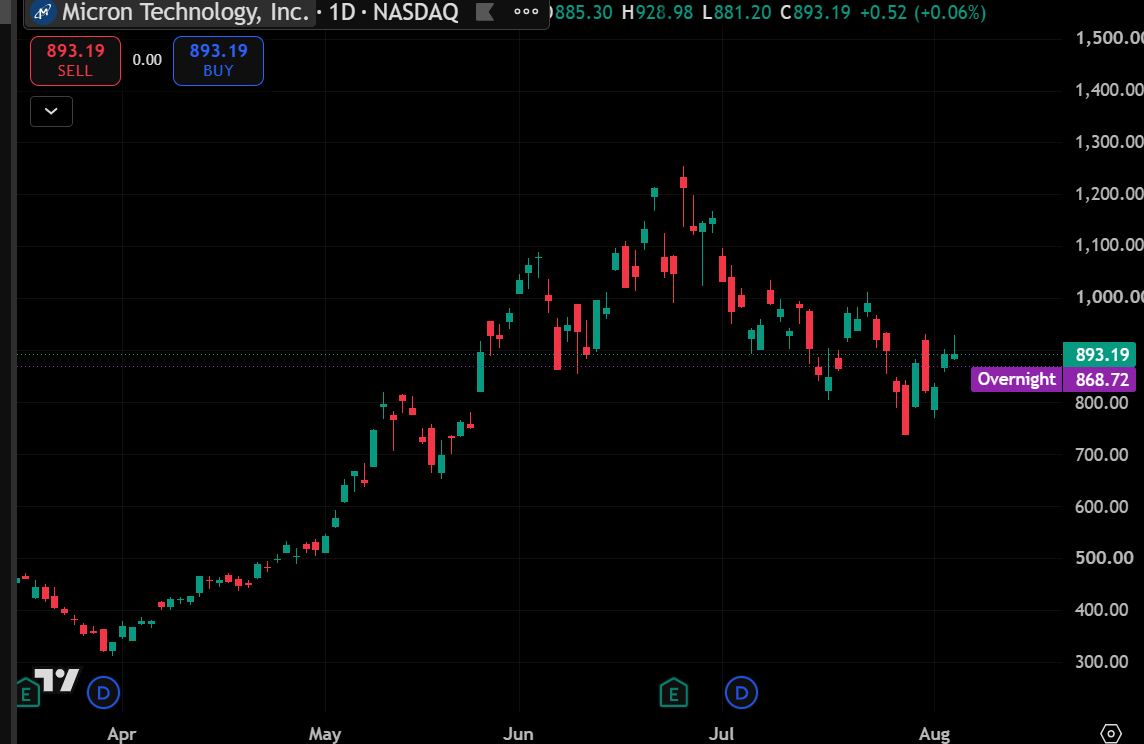
Task: Open the earnings E marker before July
Action: tap(673, 693)
